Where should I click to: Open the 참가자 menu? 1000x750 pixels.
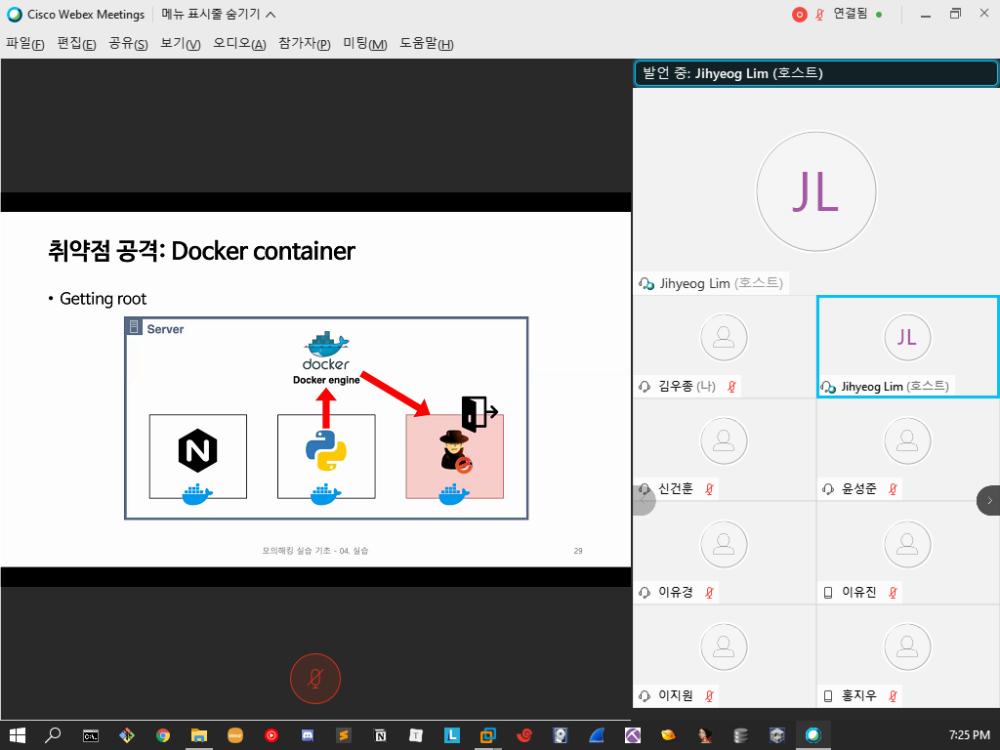[304, 43]
